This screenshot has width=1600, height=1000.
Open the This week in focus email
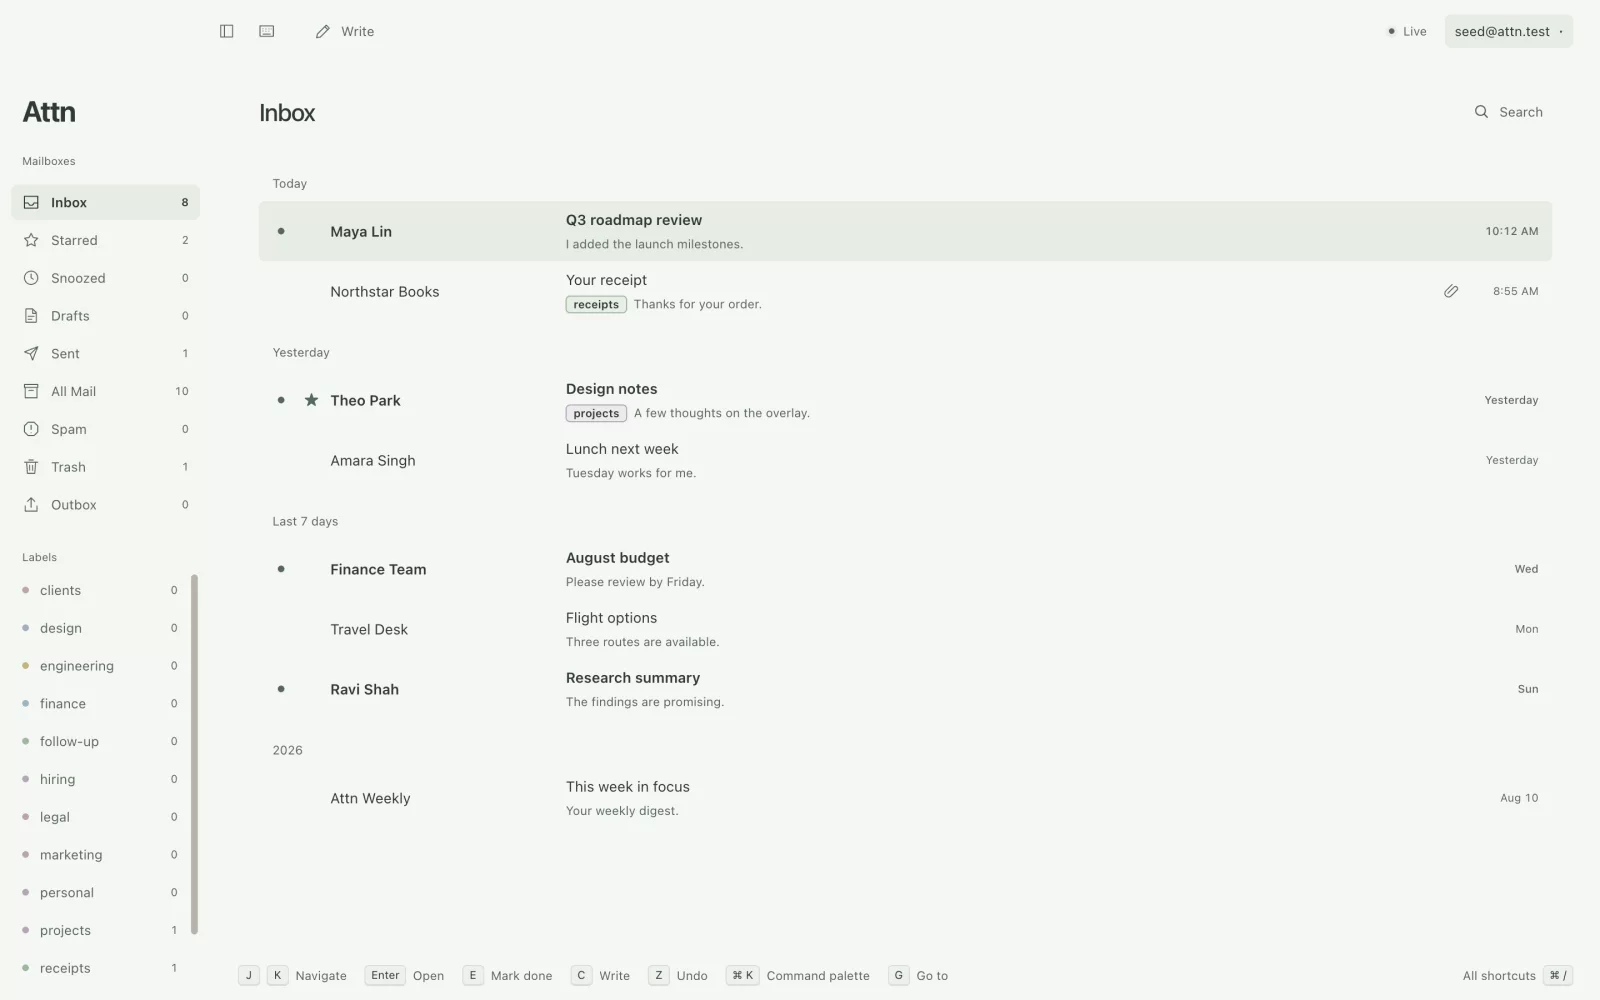(x=905, y=799)
